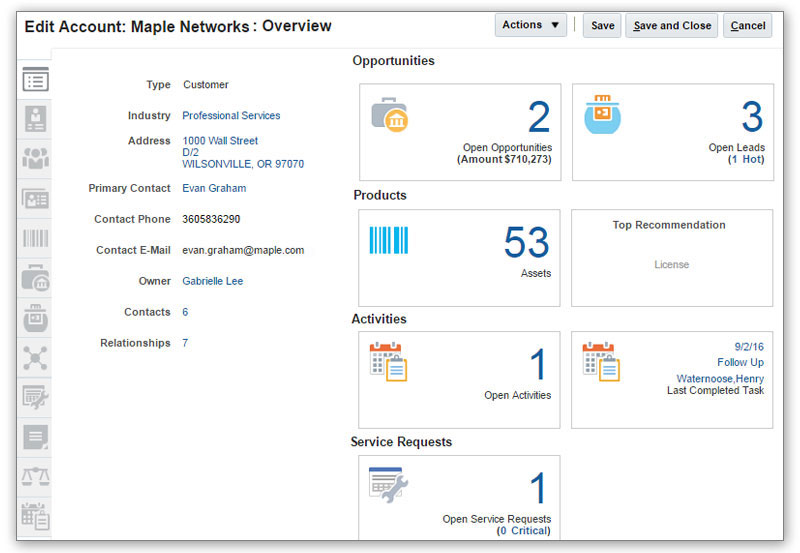This screenshot has width=800, height=553.
Task: Open the 1000 Wall Street address link
Action: 220,141
